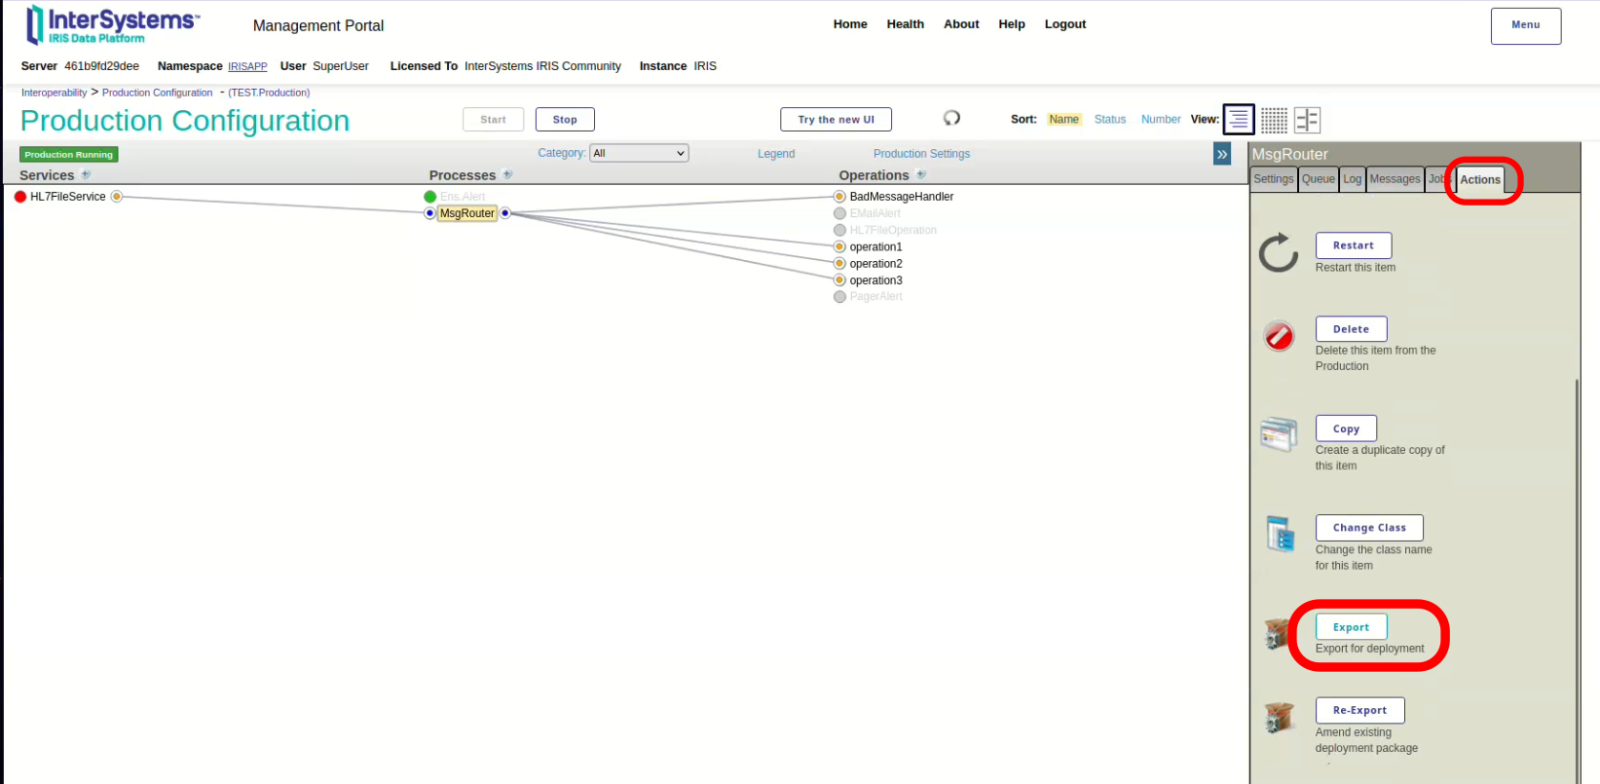Image resolution: width=1600 pixels, height=784 pixels.
Task: Switch to monitor grid view icon
Action: [1274, 120]
